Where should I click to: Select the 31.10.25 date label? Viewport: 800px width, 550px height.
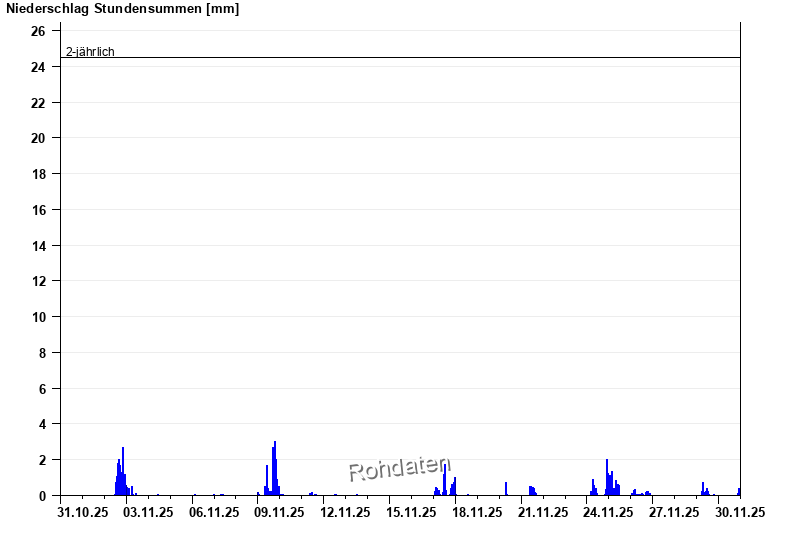83,512
